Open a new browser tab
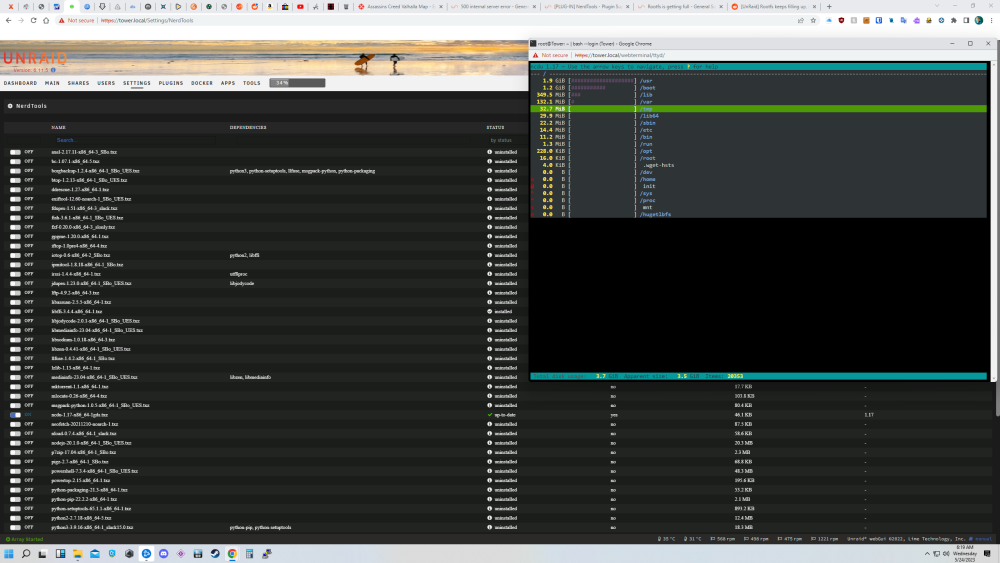Viewport: 1000px width, 563px height. click(x=829, y=6)
